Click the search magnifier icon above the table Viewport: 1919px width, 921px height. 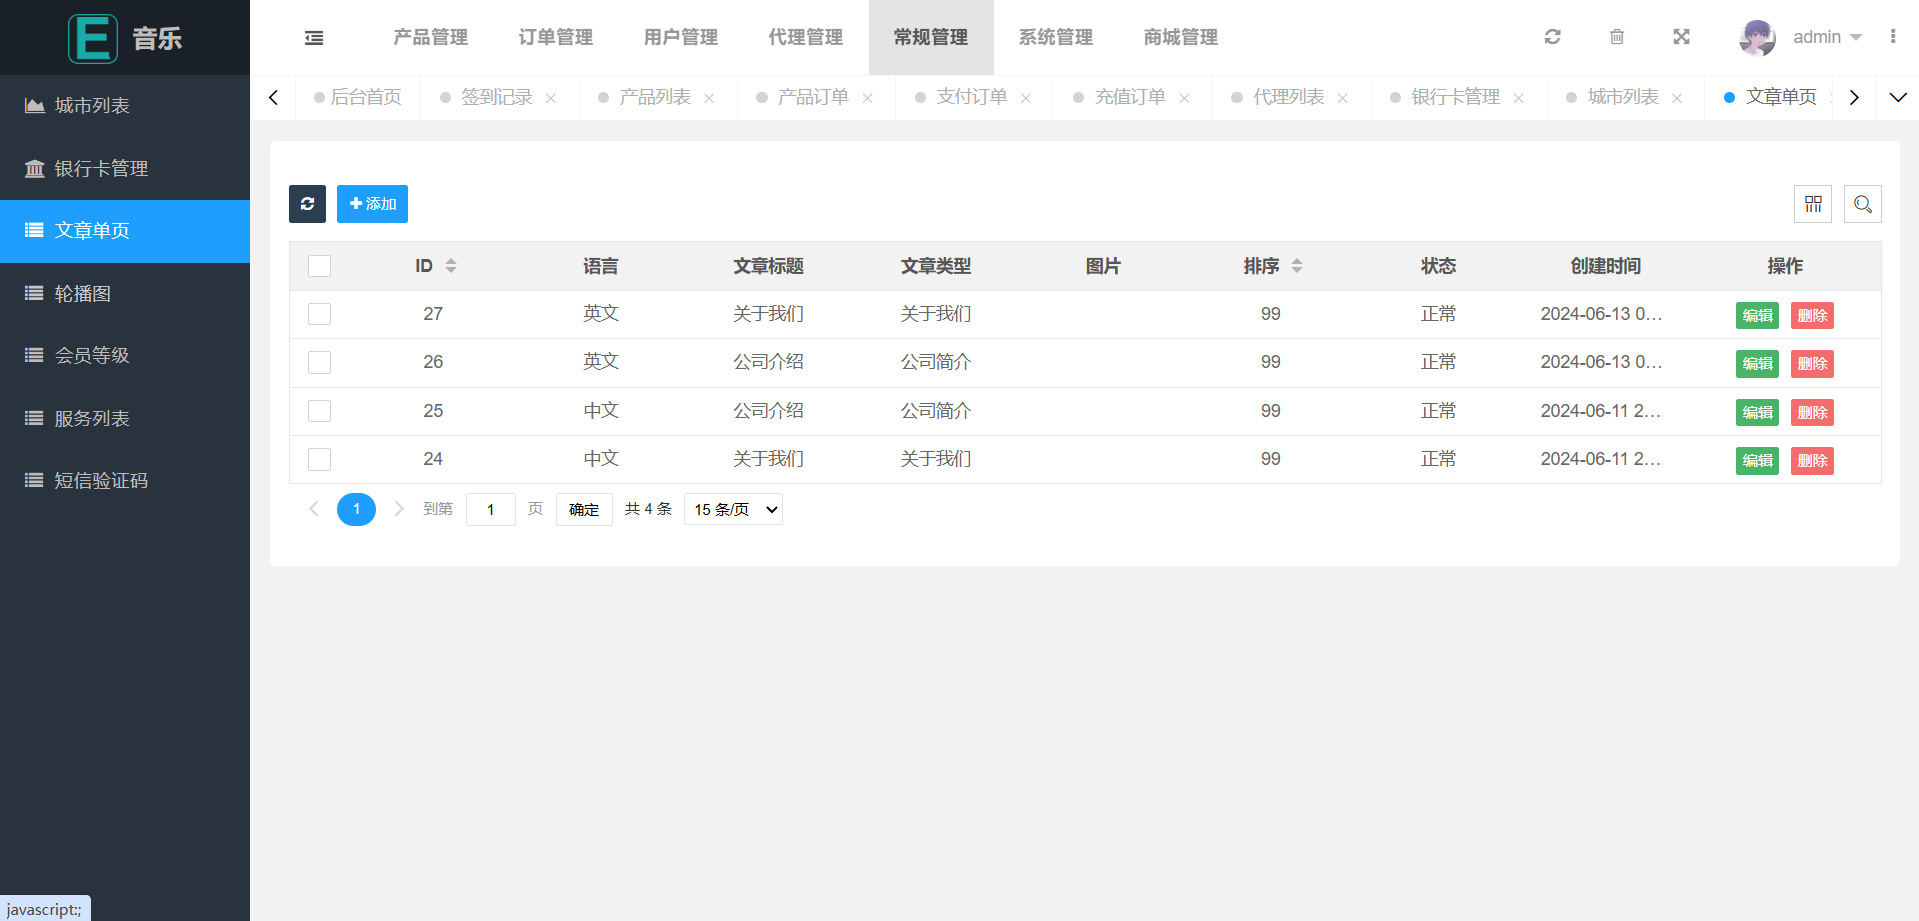tap(1862, 204)
